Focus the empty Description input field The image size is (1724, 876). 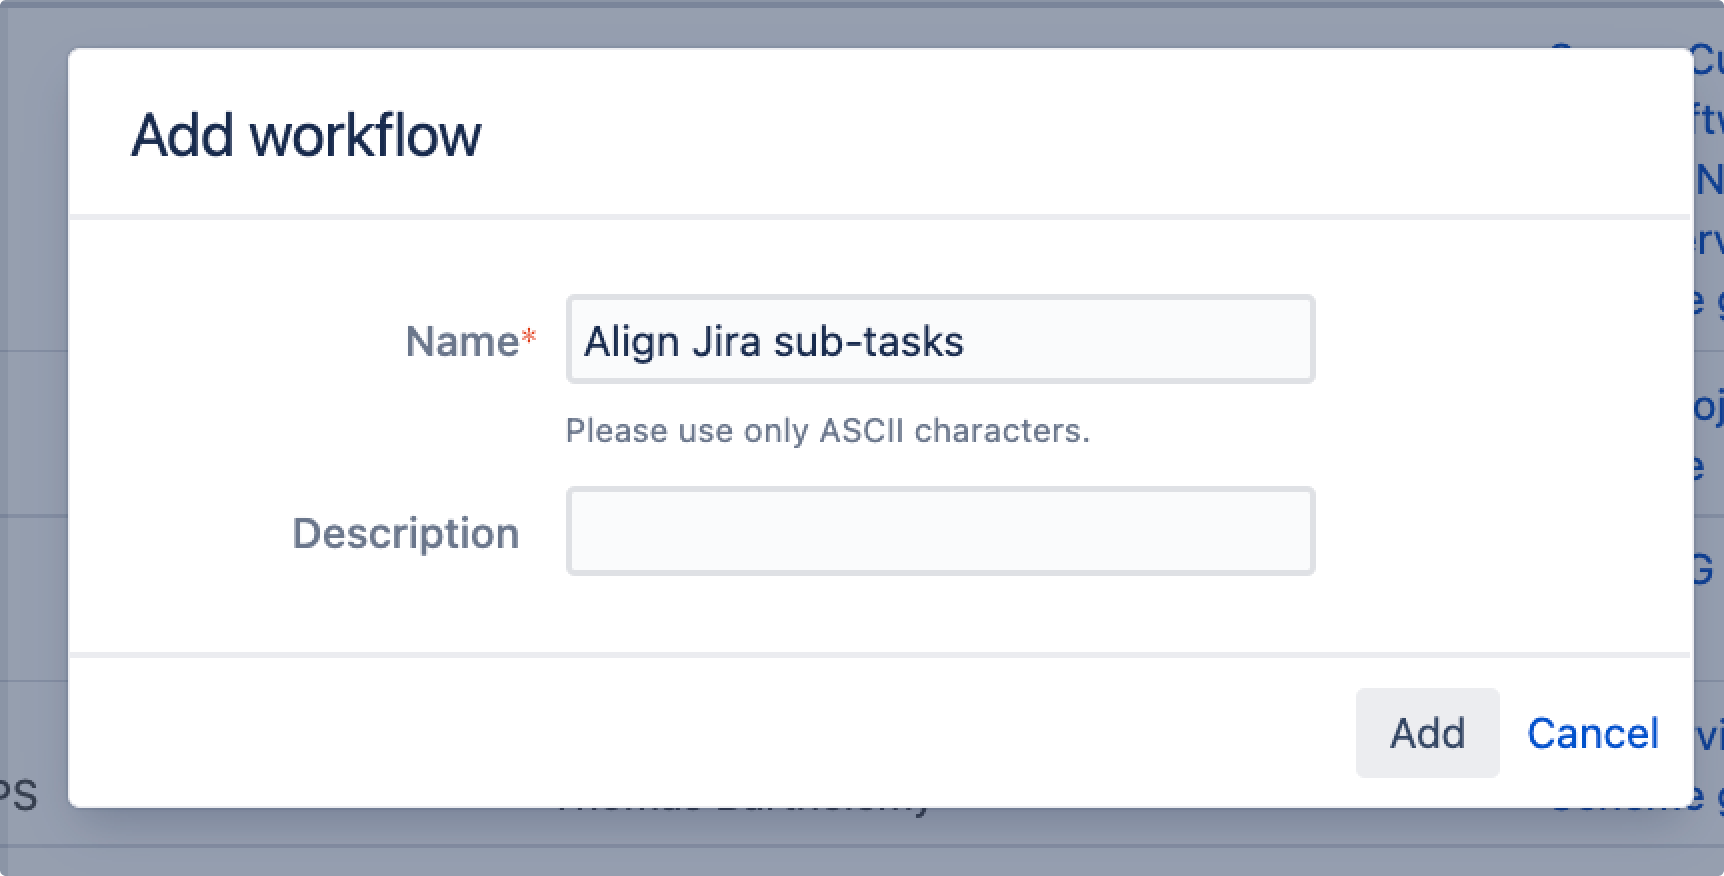point(940,531)
